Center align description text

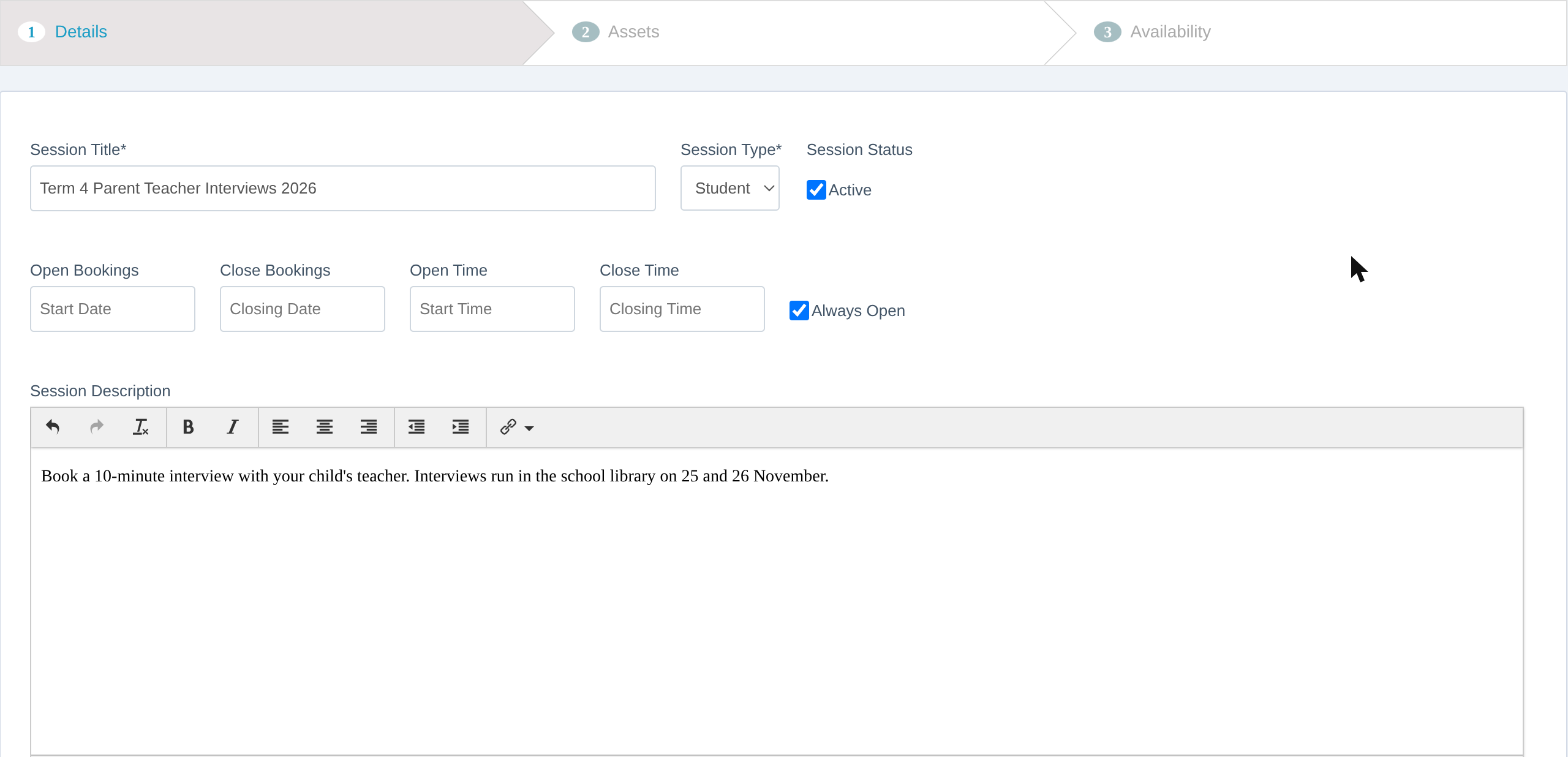click(x=325, y=427)
